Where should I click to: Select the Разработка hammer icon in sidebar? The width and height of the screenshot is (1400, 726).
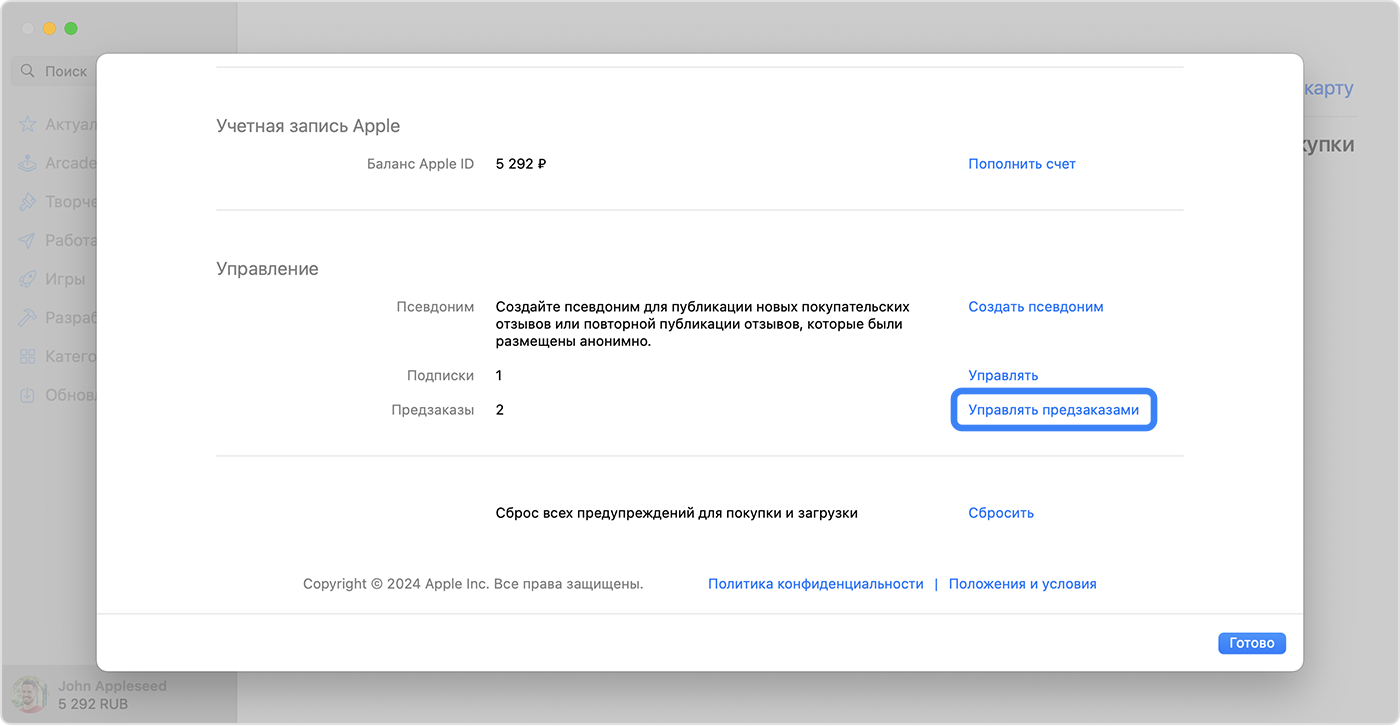[x=28, y=318]
